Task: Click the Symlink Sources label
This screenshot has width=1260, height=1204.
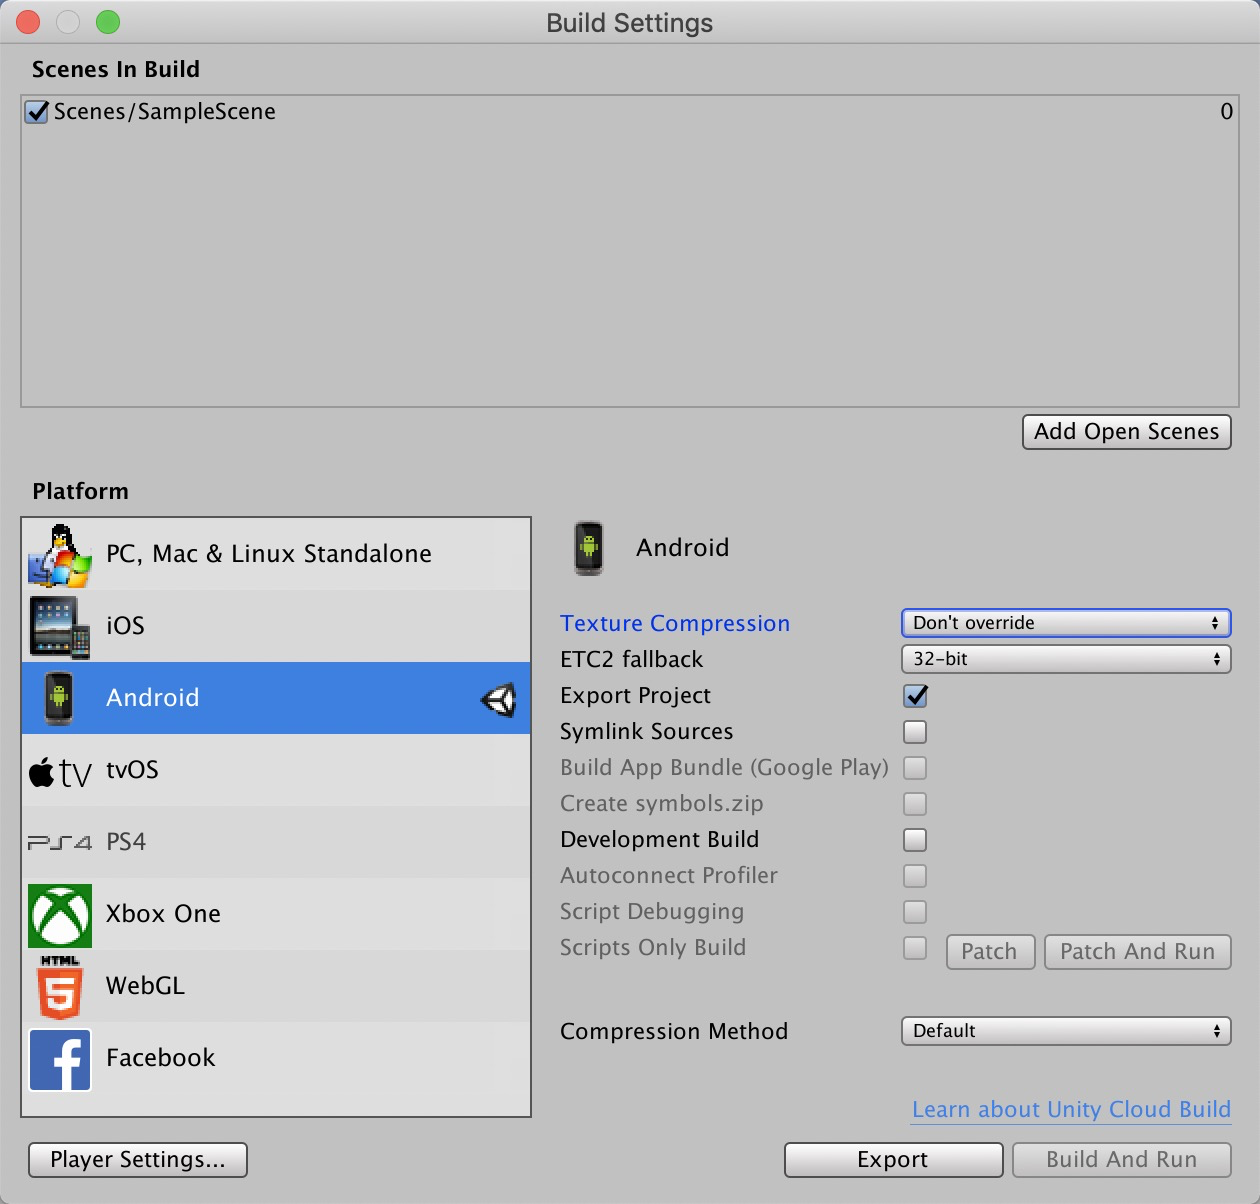Action: 647,732
